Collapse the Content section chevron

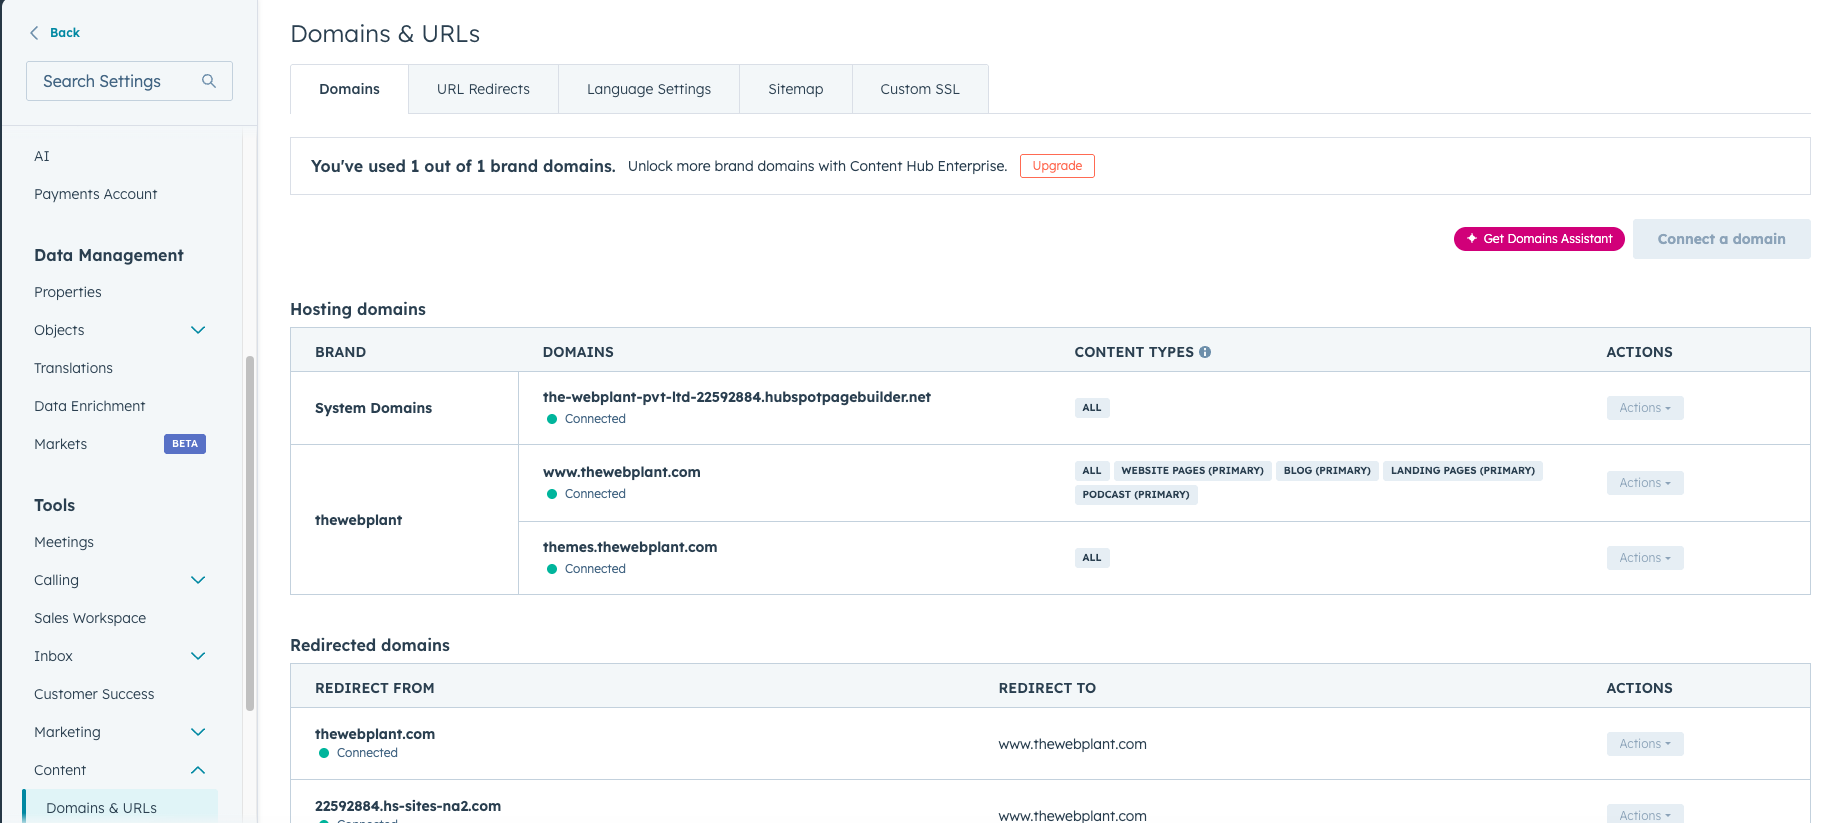click(x=198, y=770)
